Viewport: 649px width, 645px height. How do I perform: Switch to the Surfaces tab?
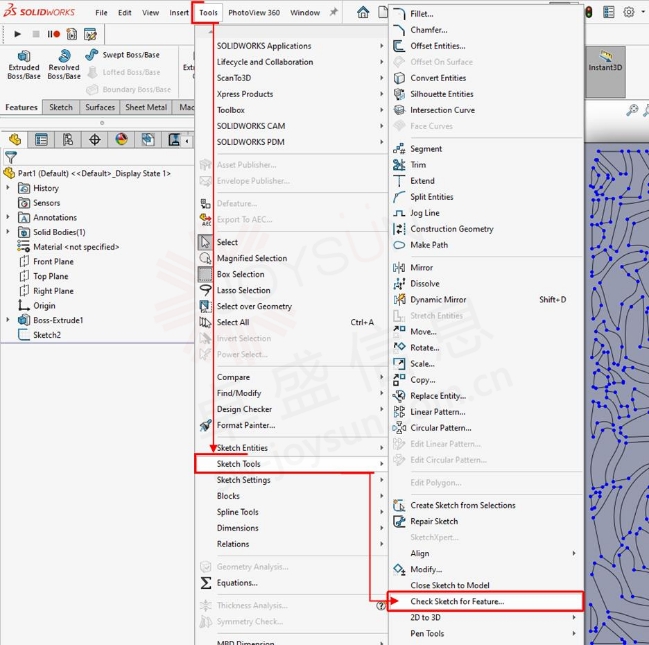tap(100, 107)
